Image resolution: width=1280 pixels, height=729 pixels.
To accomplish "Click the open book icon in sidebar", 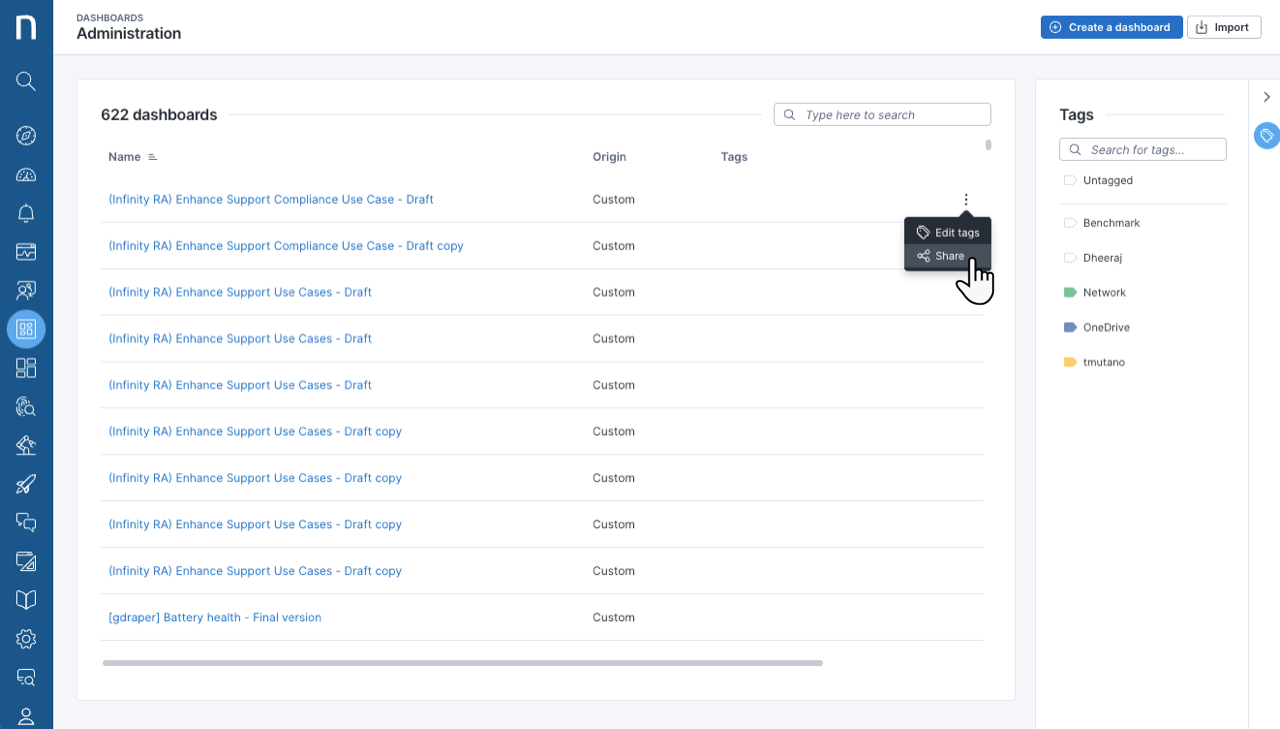I will click(x=26, y=599).
